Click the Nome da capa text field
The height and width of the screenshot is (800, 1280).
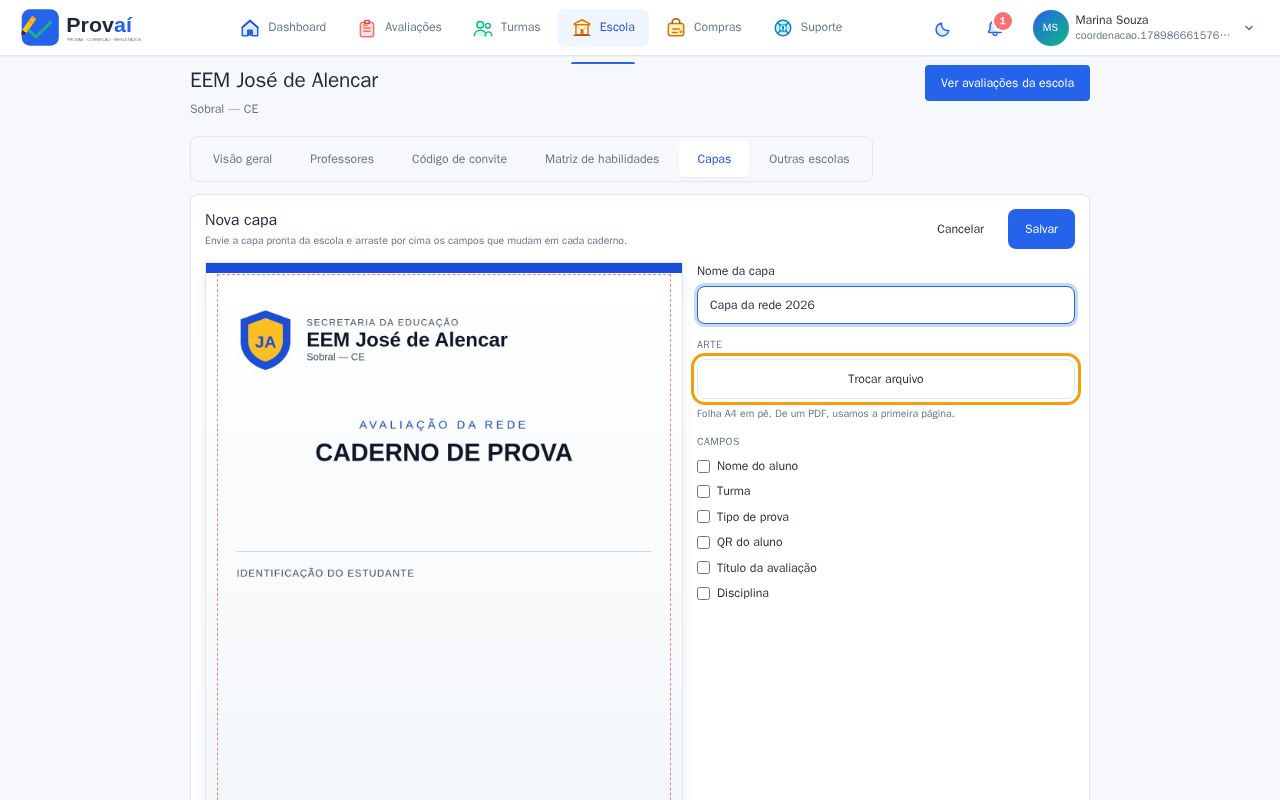click(886, 305)
